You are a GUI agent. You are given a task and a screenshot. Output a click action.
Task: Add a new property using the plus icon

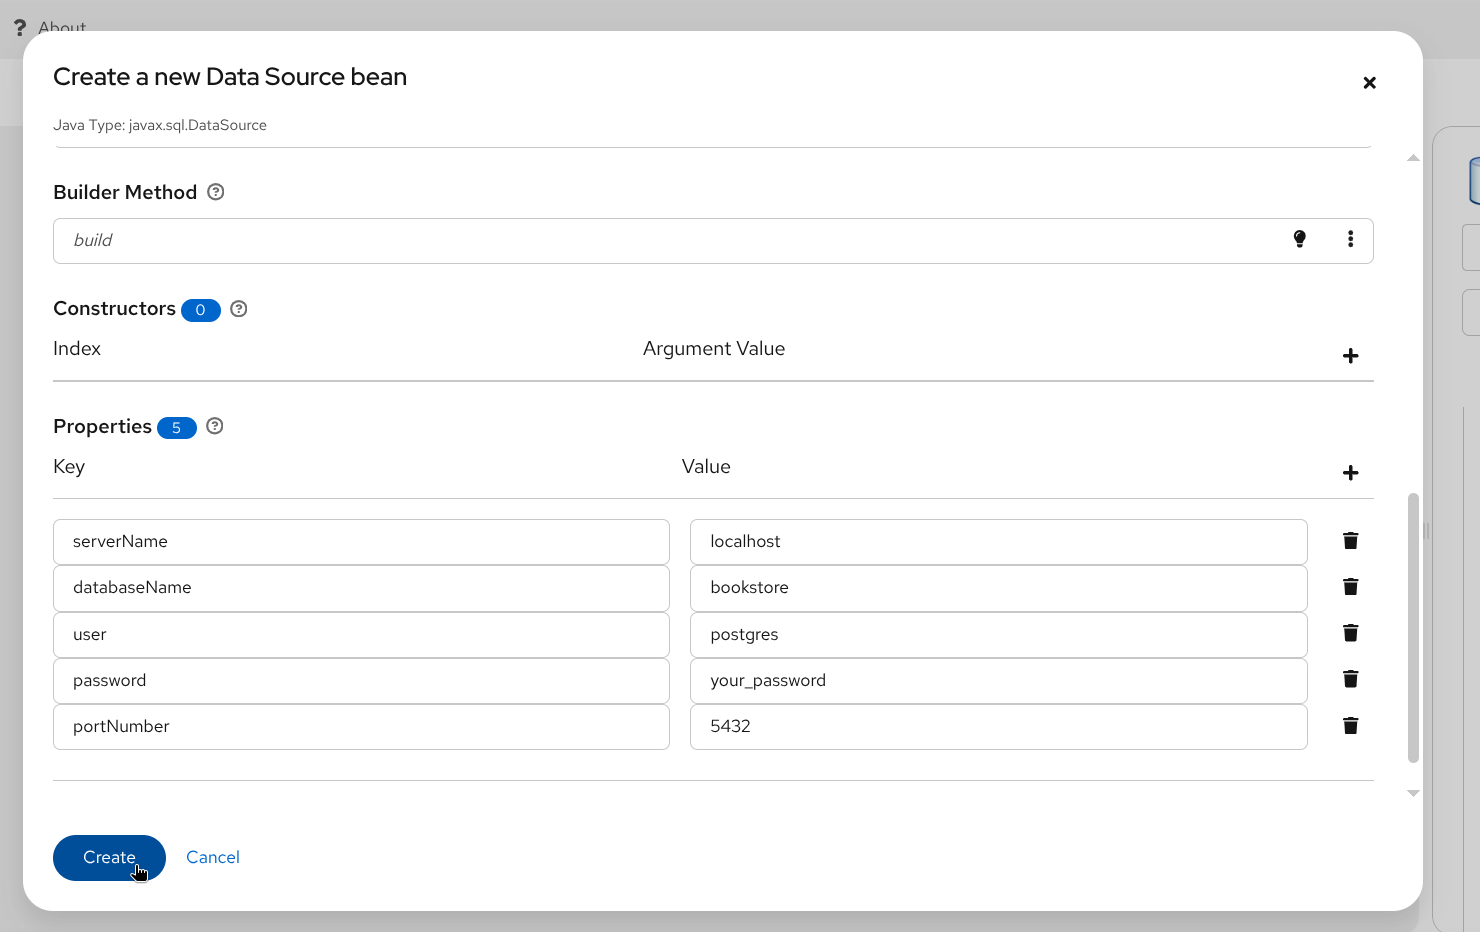coord(1350,472)
